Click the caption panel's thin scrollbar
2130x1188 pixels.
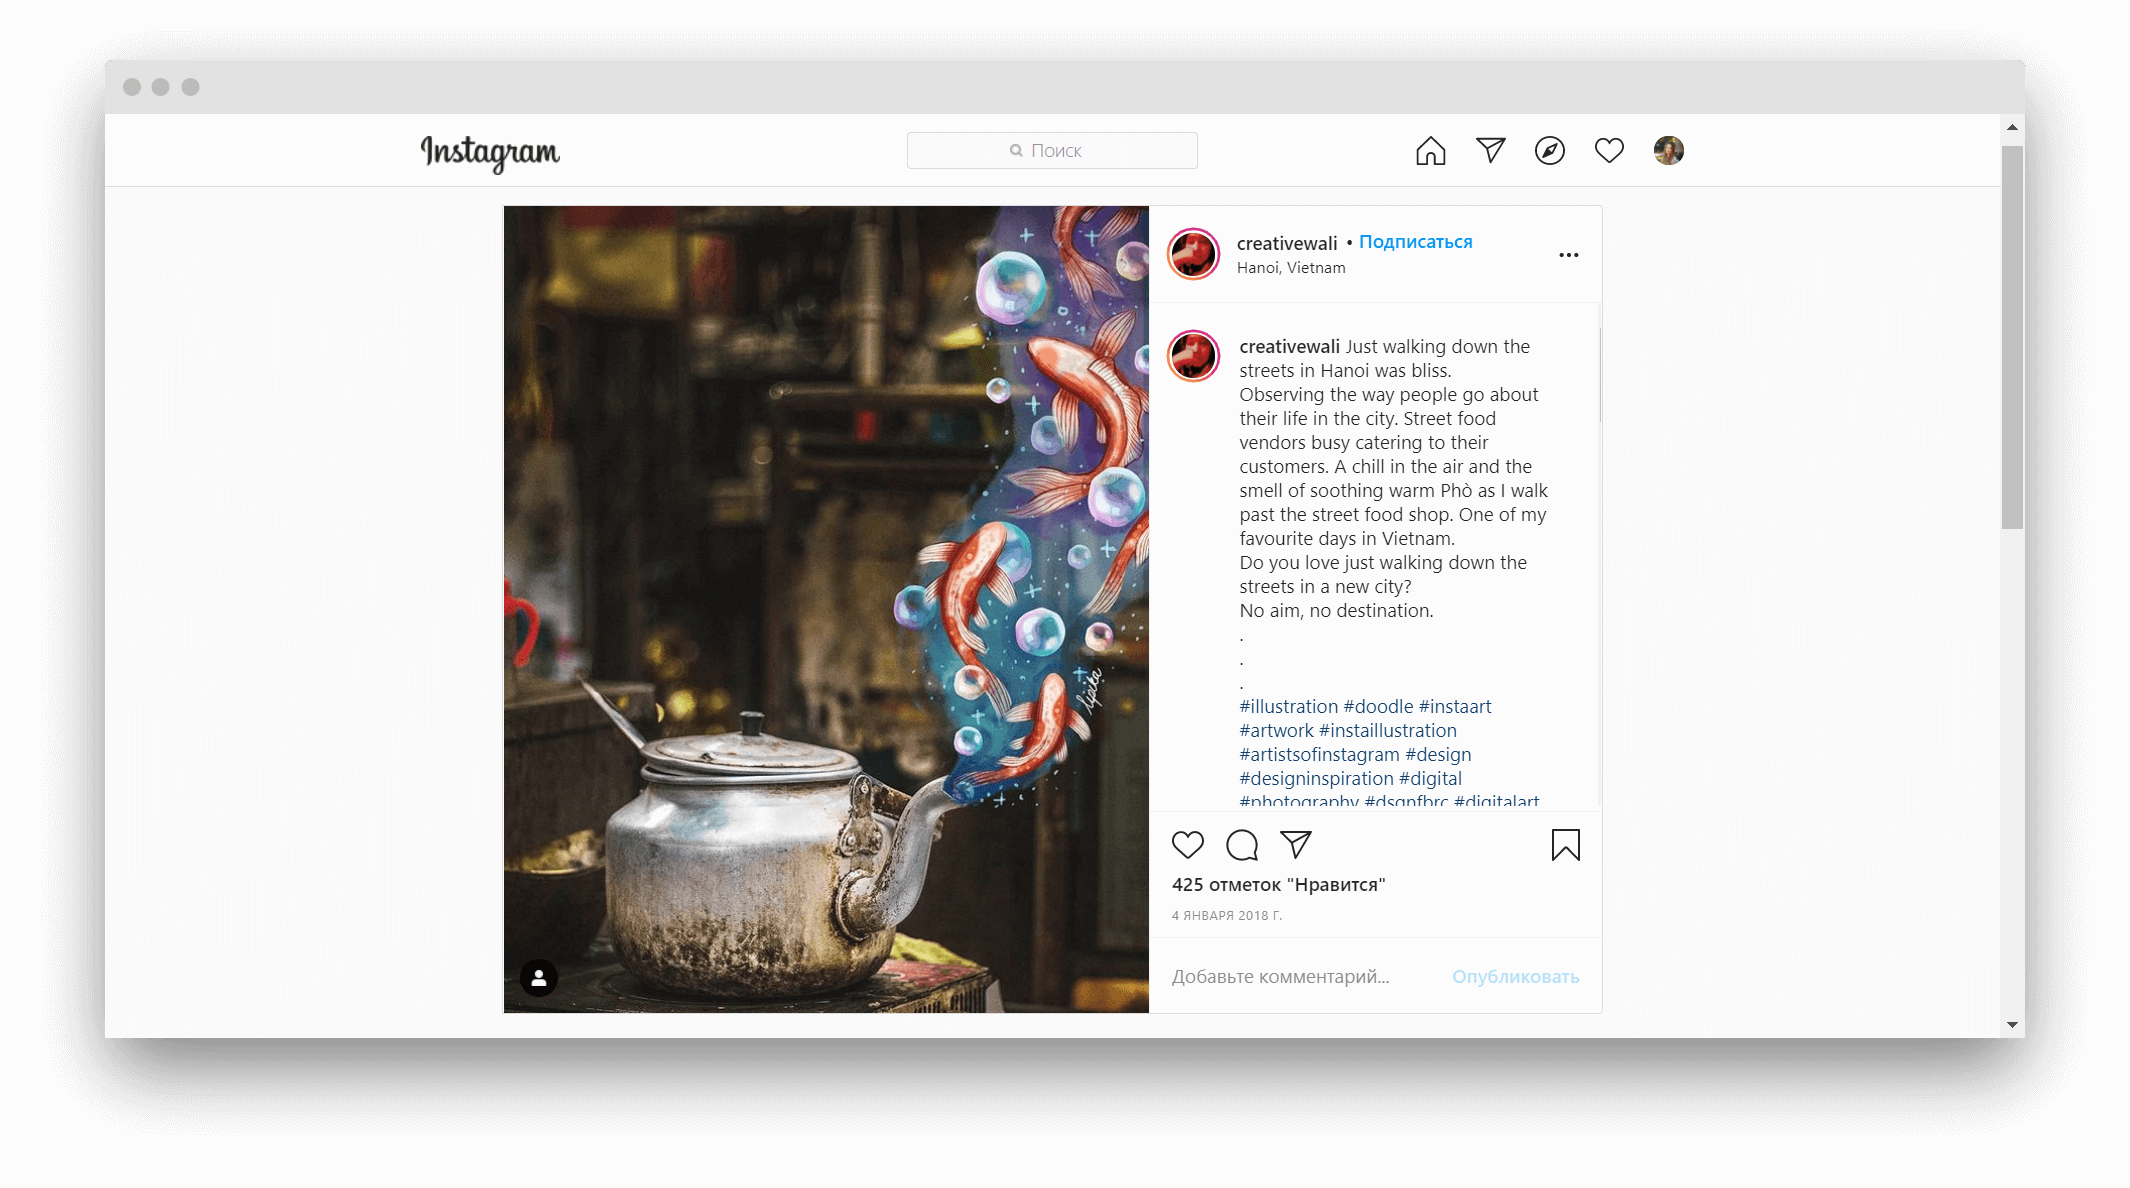(1600, 375)
